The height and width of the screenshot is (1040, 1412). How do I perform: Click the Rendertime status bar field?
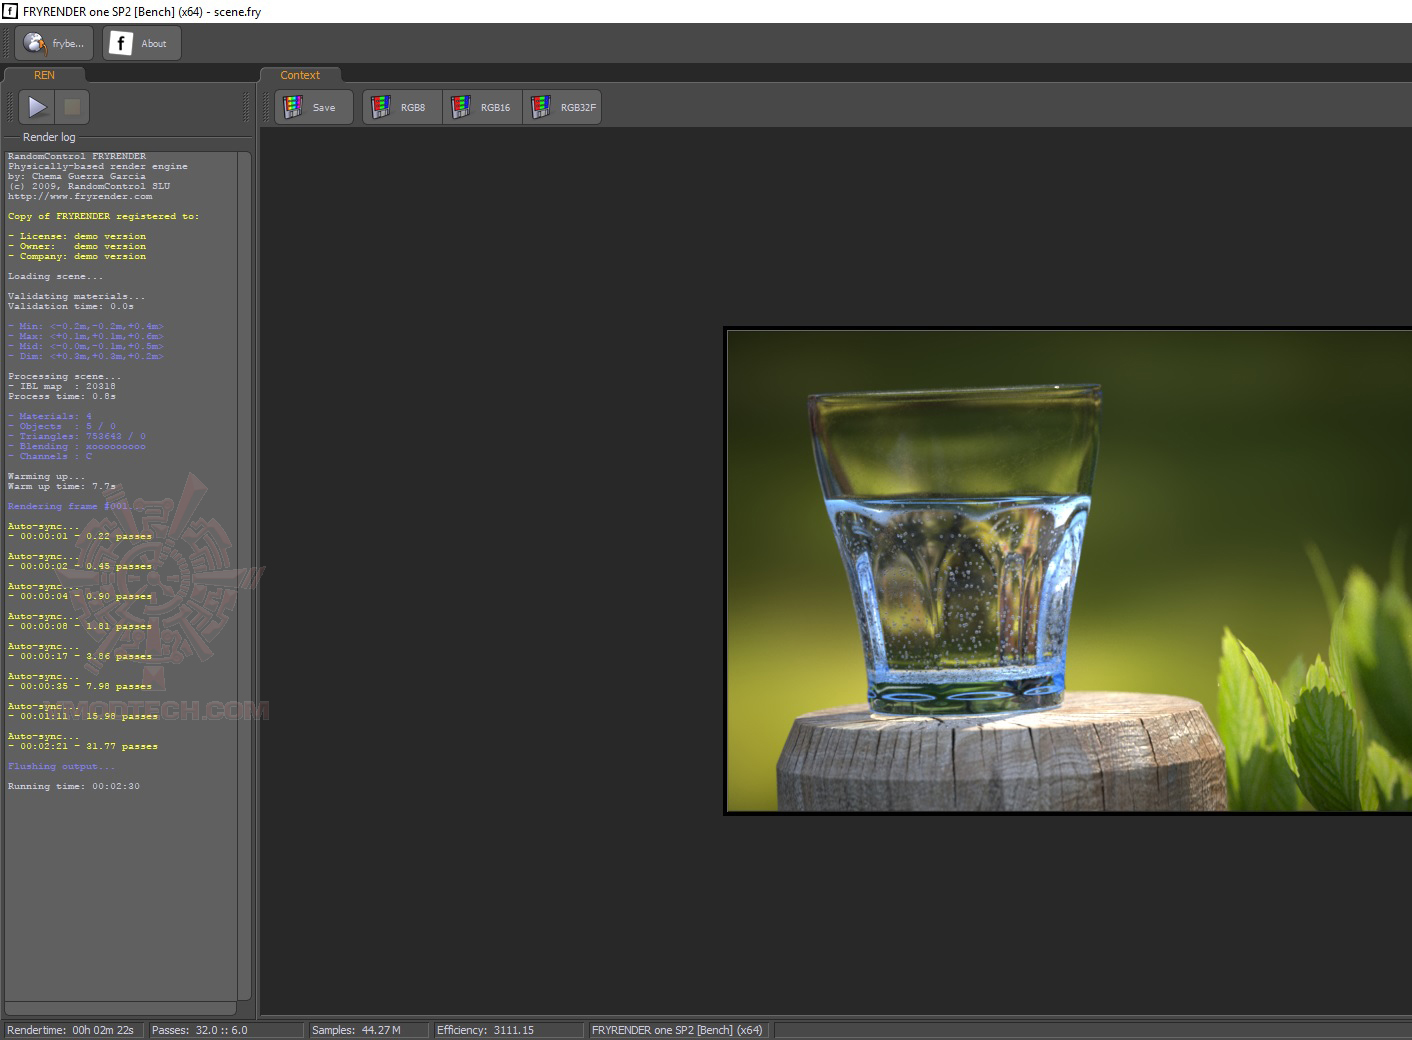72,1030
